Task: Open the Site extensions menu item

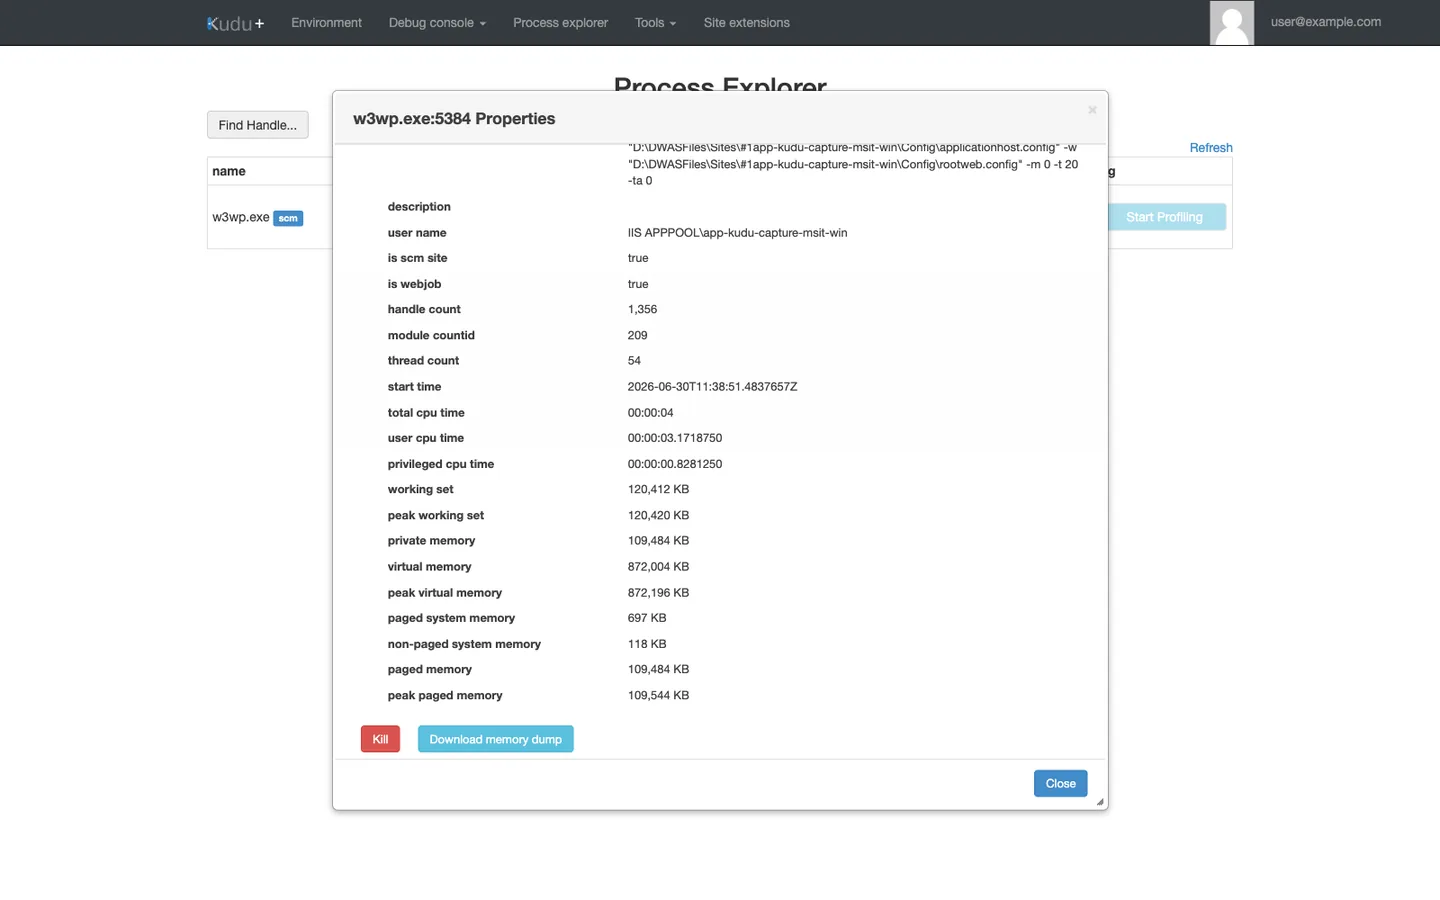Action: coord(746,23)
